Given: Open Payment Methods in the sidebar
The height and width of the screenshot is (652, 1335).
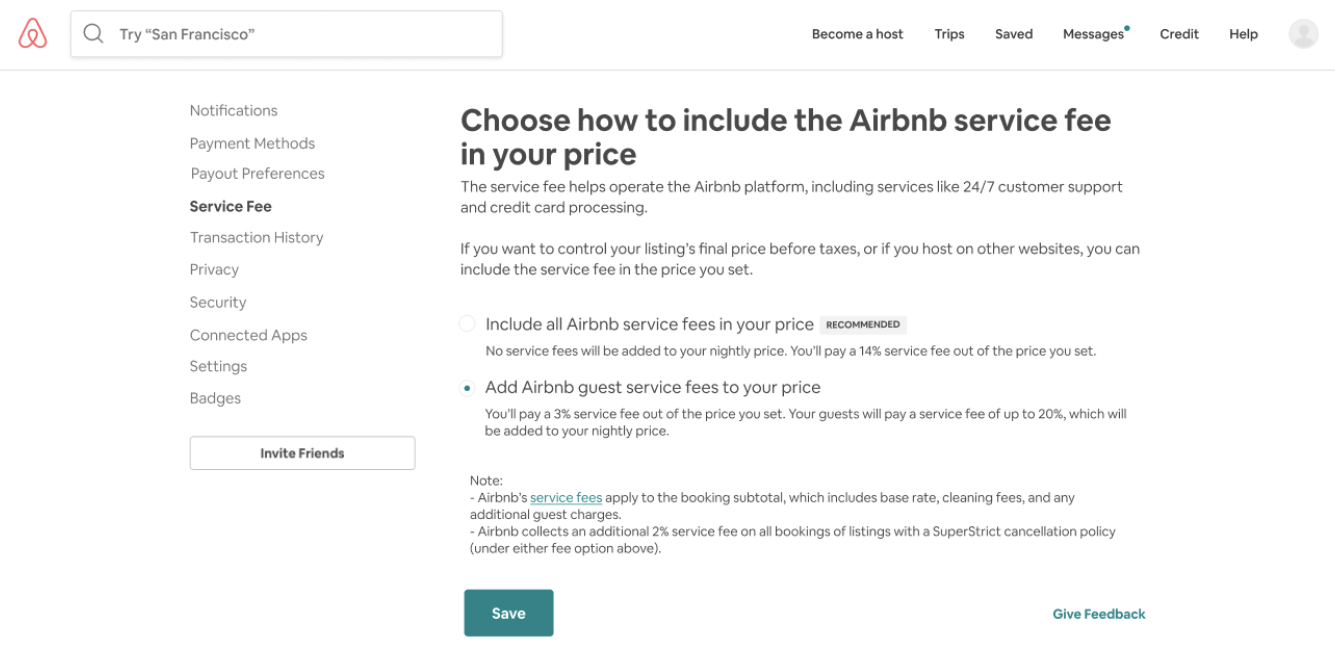Looking at the screenshot, I should (252, 143).
